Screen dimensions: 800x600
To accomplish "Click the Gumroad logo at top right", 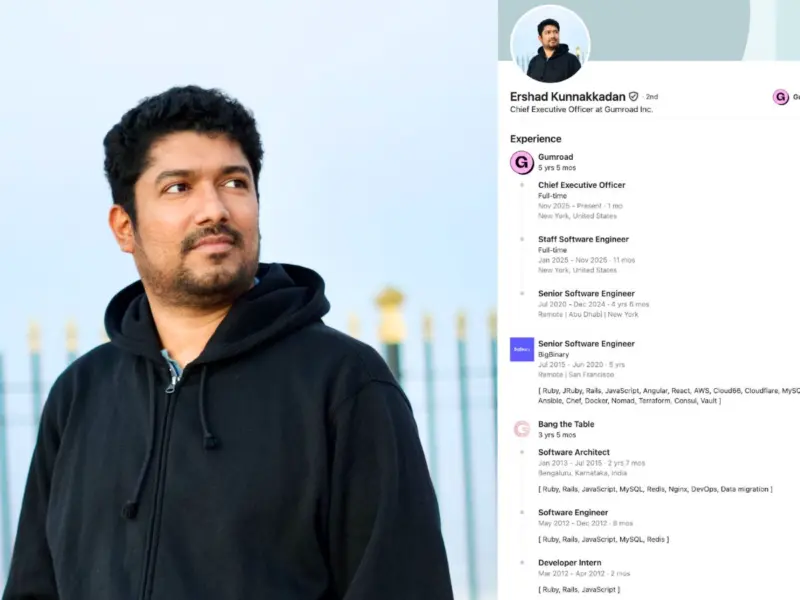I will 781,97.
